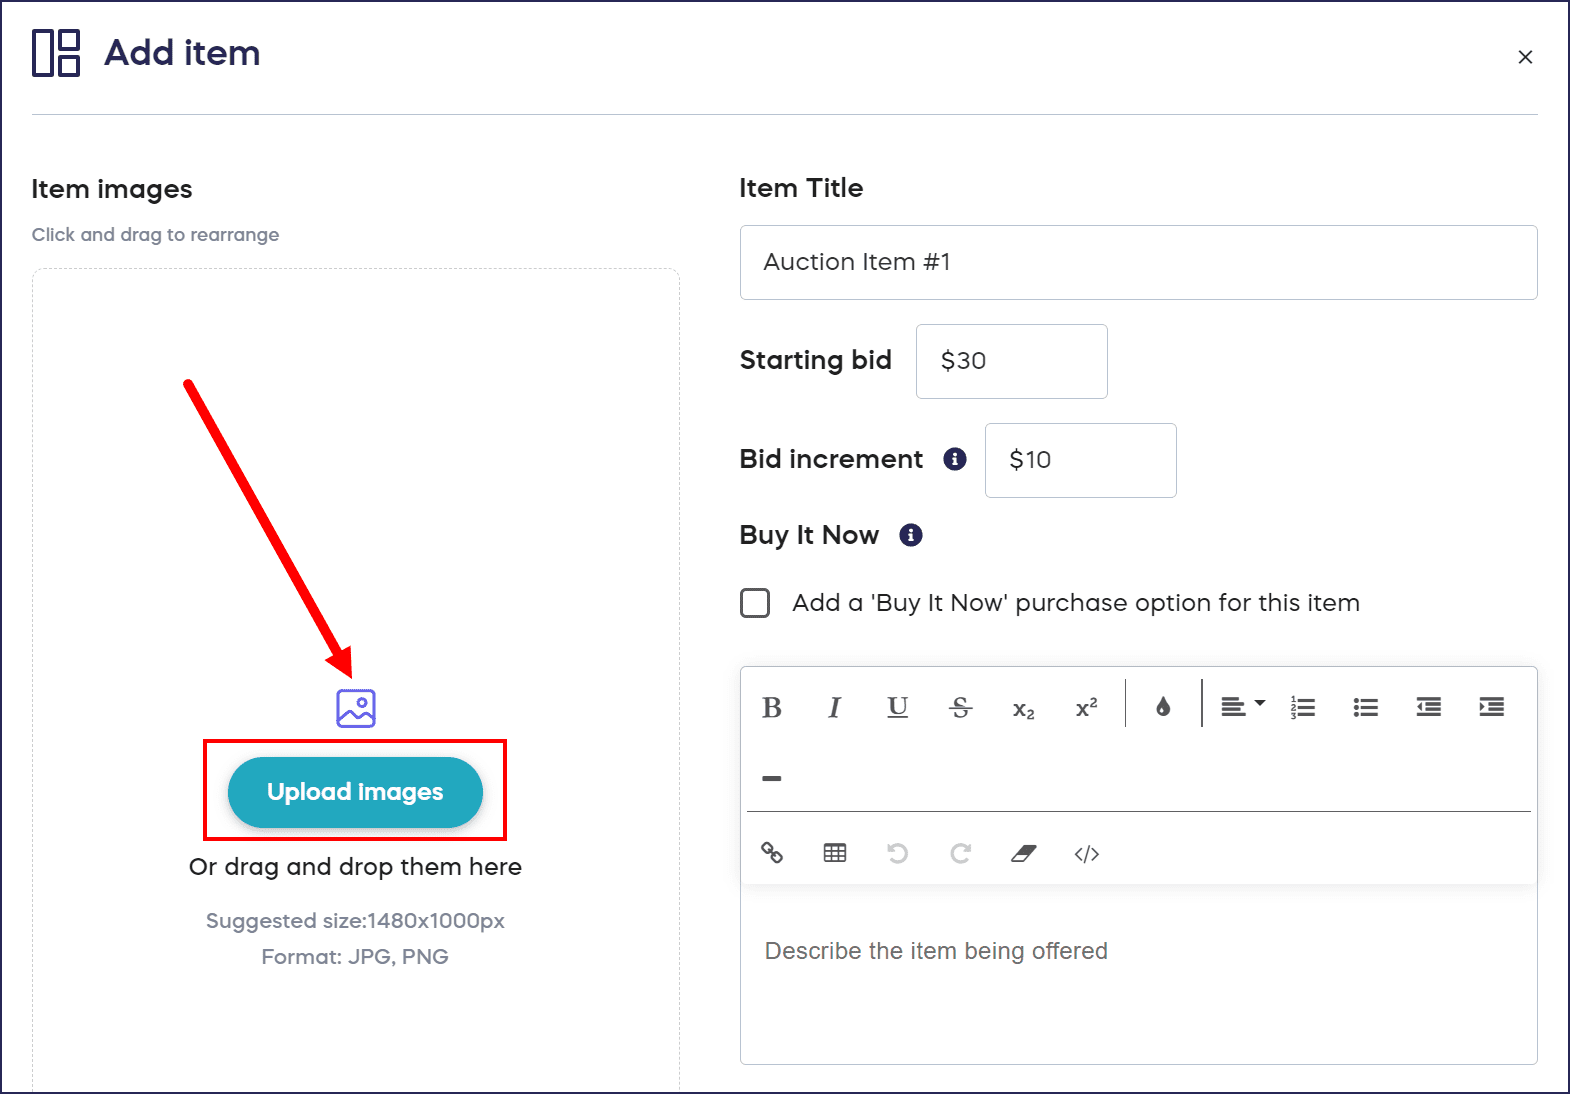Insert an ordered numbered list
This screenshot has height=1094, width=1570.
(x=1302, y=707)
